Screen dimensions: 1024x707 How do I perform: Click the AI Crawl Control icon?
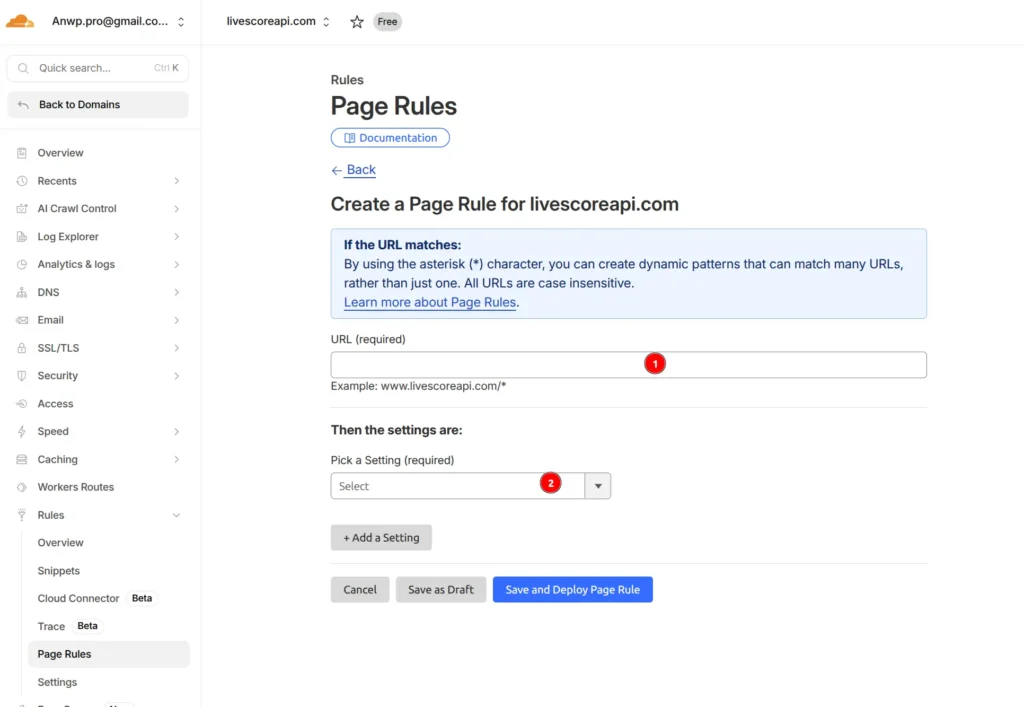[22, 208]
